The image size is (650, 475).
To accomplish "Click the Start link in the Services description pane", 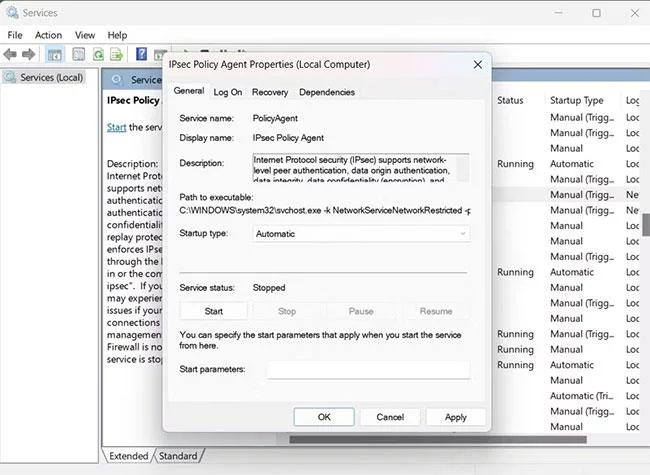I will click(116, 127).
